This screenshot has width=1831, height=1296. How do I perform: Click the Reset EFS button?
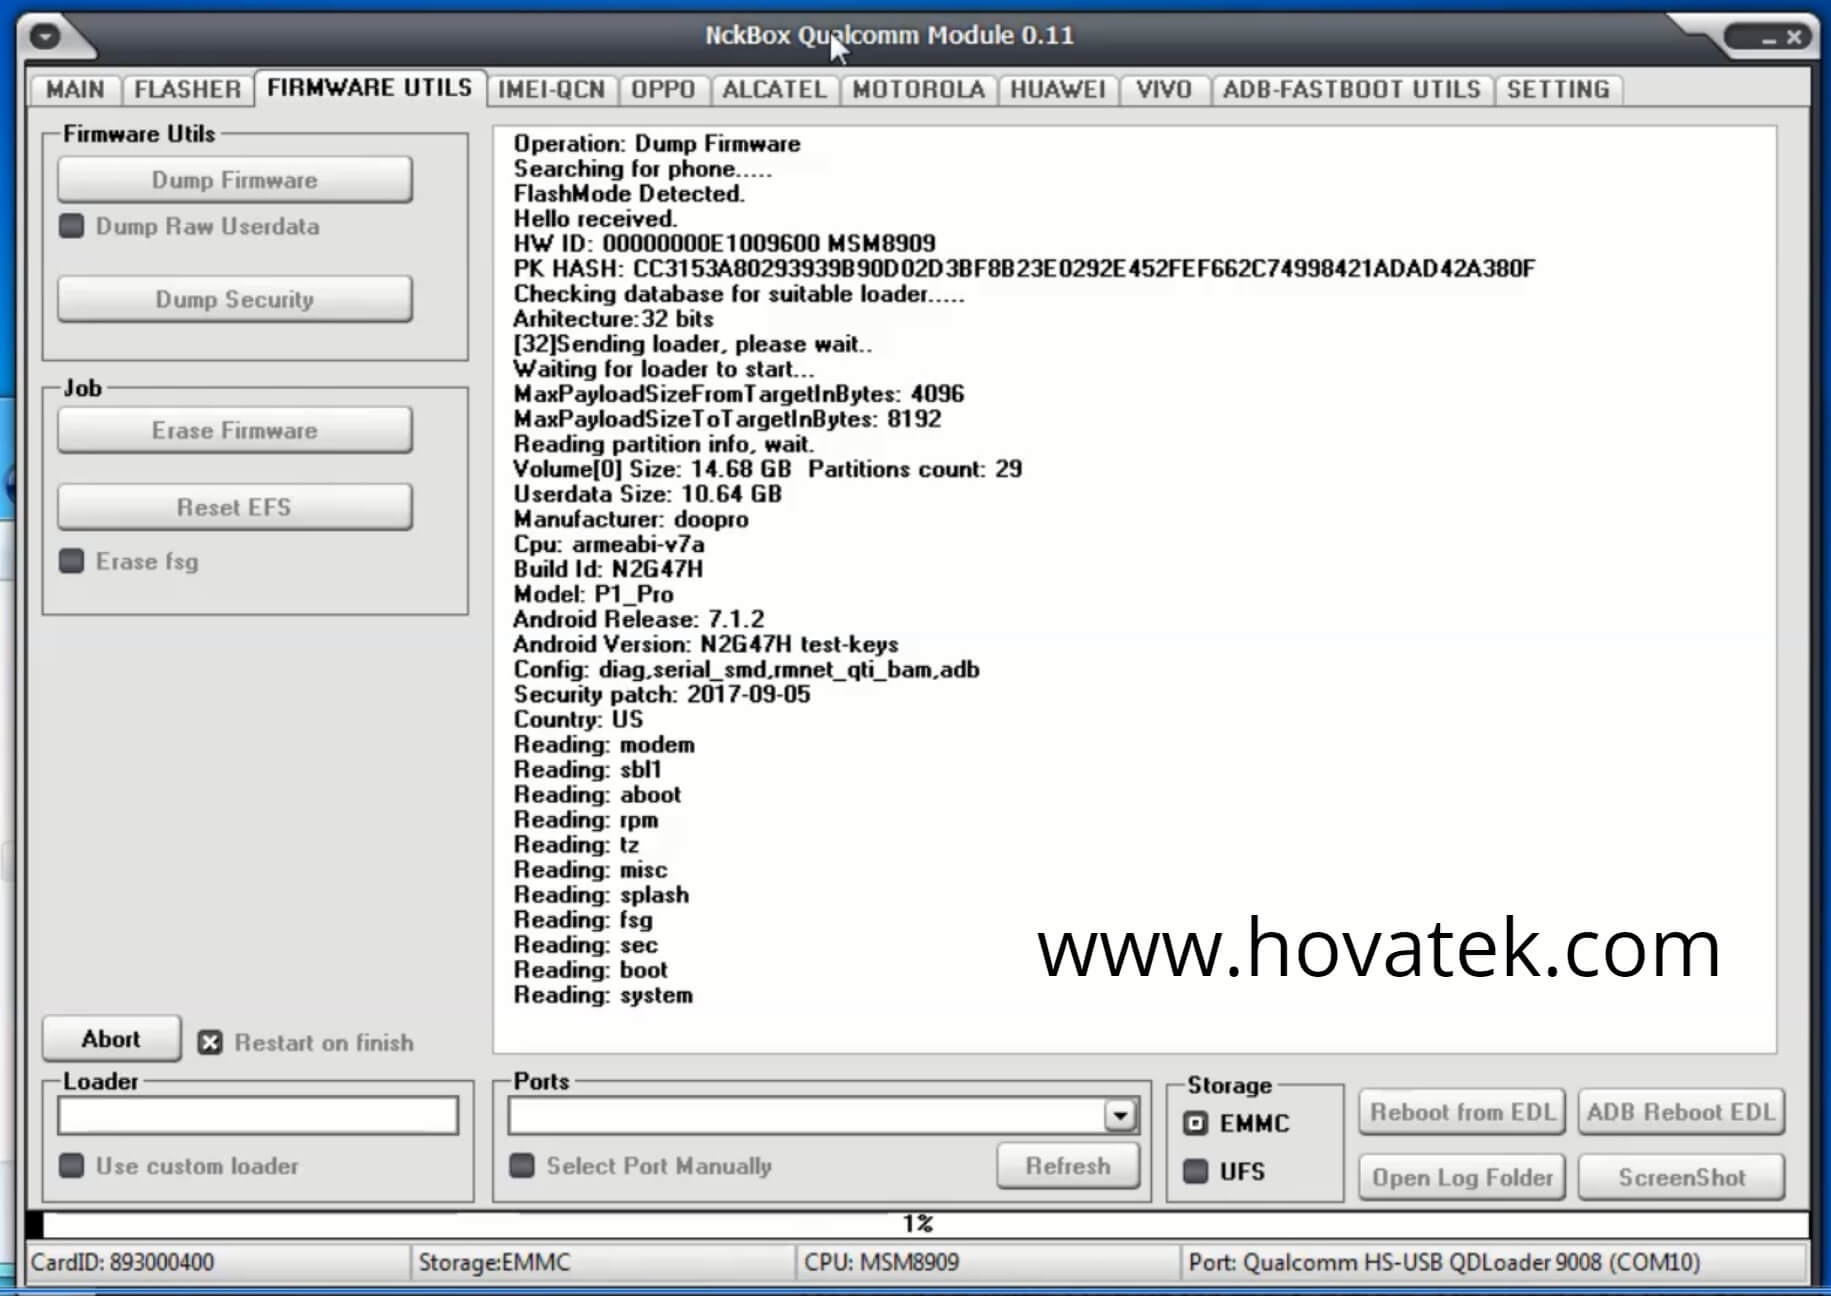(x=235, y=507)
